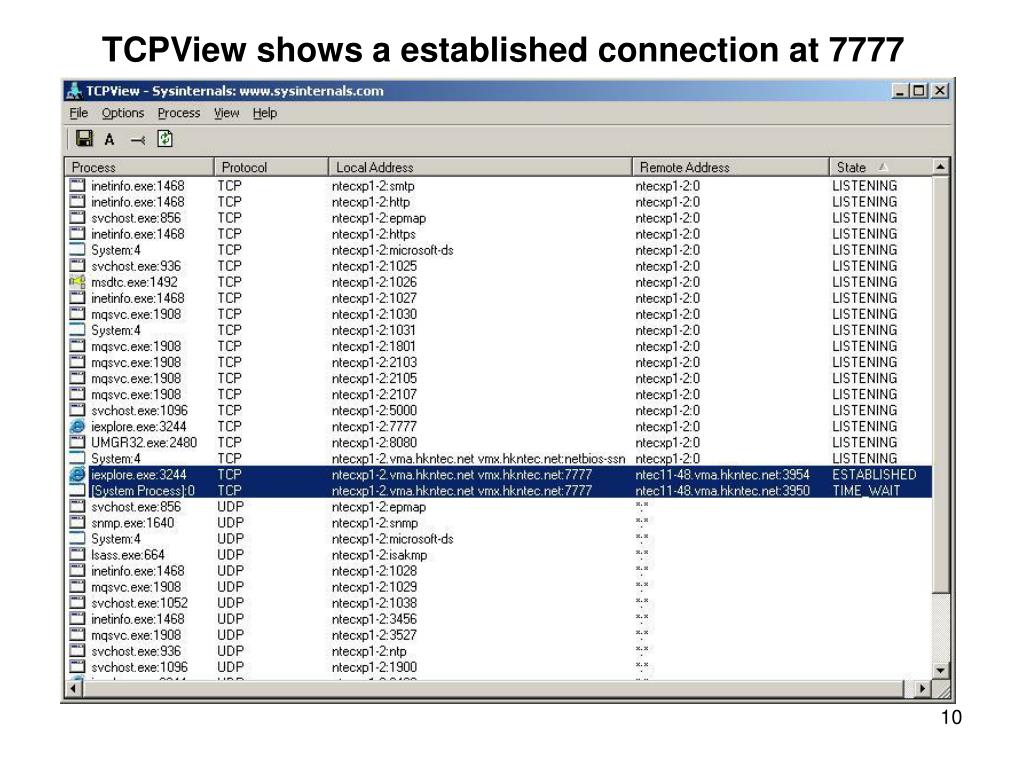
Task: Click the horizontal scrollbar left arrow
Action: (x=73, y=688)
